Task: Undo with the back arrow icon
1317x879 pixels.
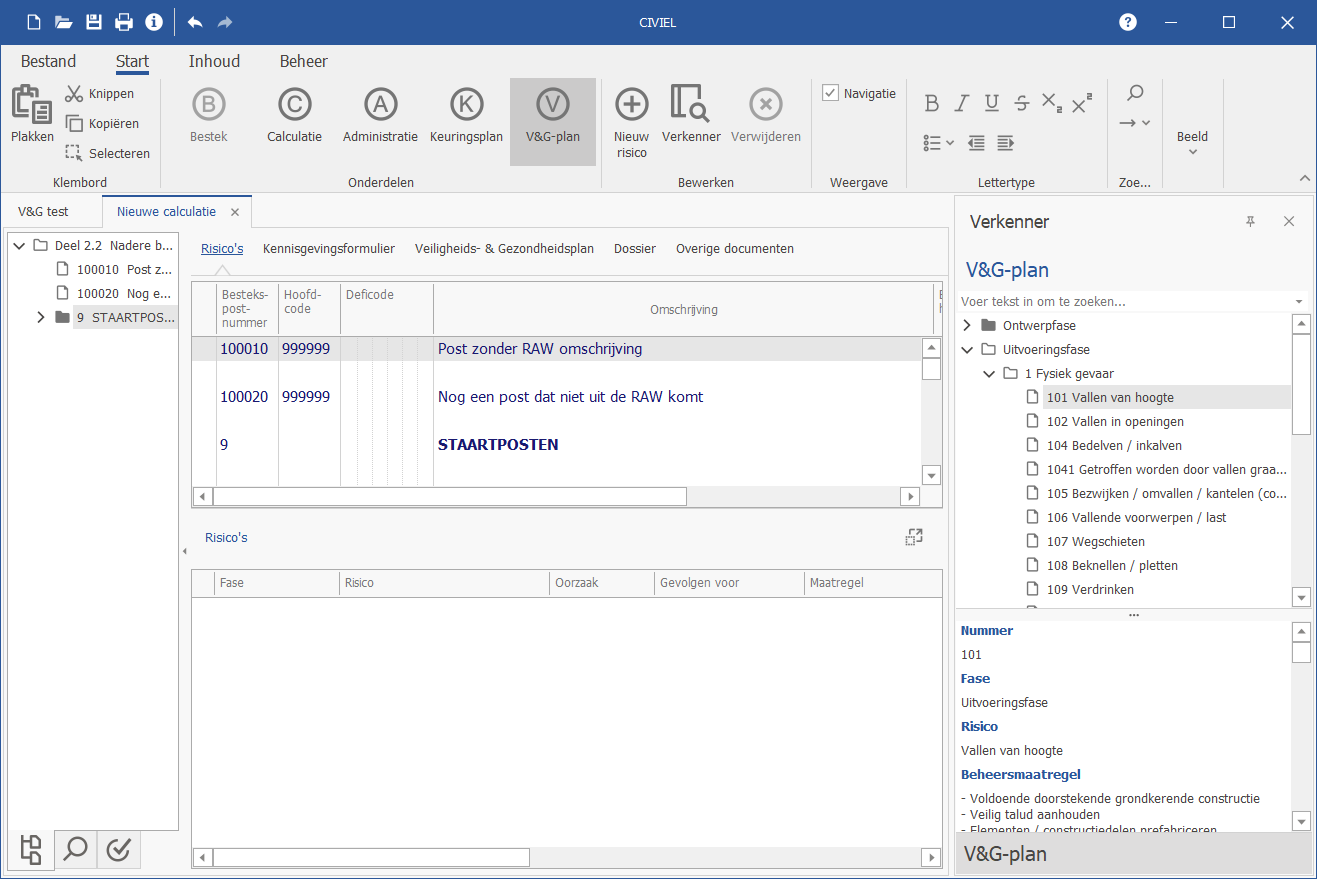Action: coord(195,22)
